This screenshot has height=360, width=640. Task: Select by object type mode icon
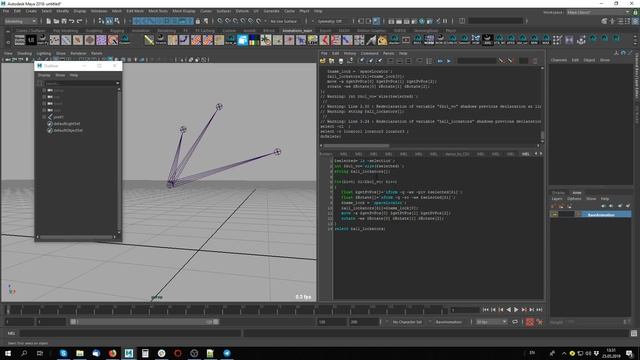(109, 21)
